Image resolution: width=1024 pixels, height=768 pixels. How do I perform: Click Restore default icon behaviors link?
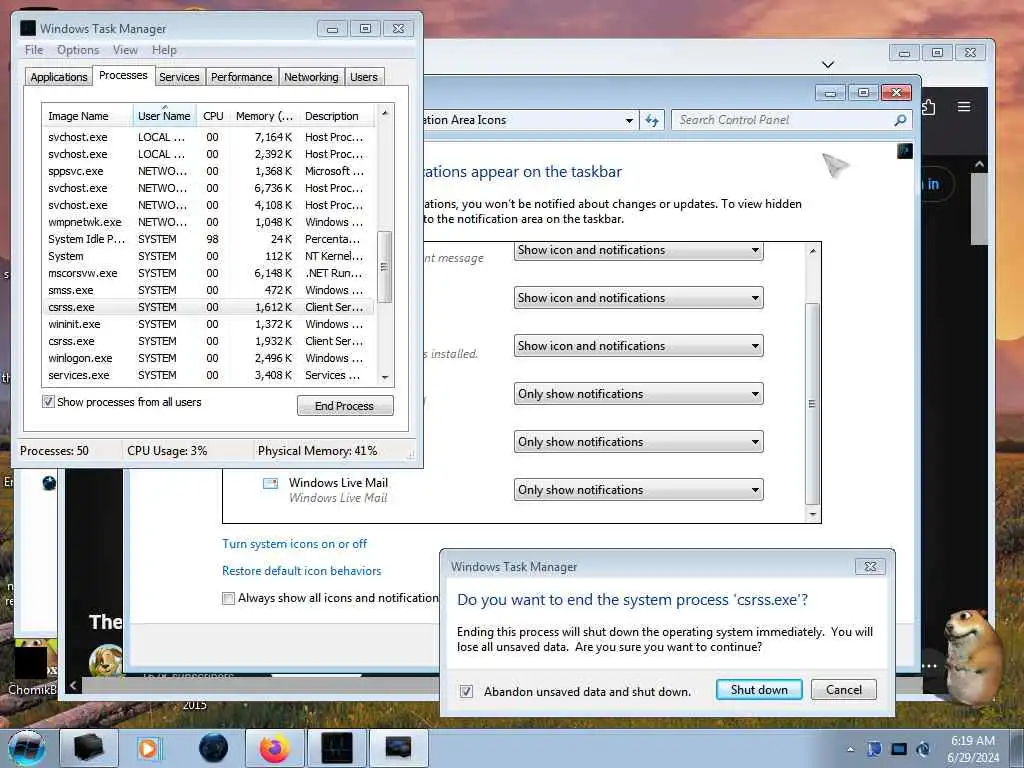pos(301,571)
